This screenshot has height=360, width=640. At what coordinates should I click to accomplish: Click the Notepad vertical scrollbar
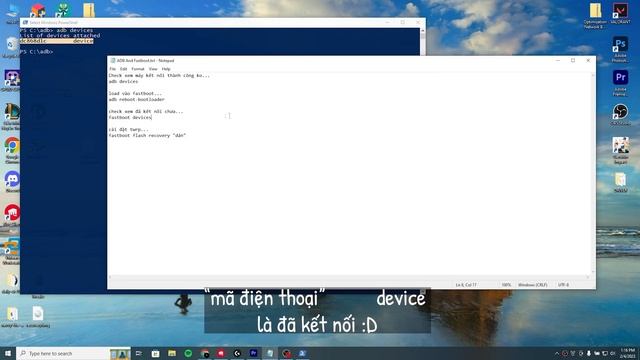(x=593, y=173)
